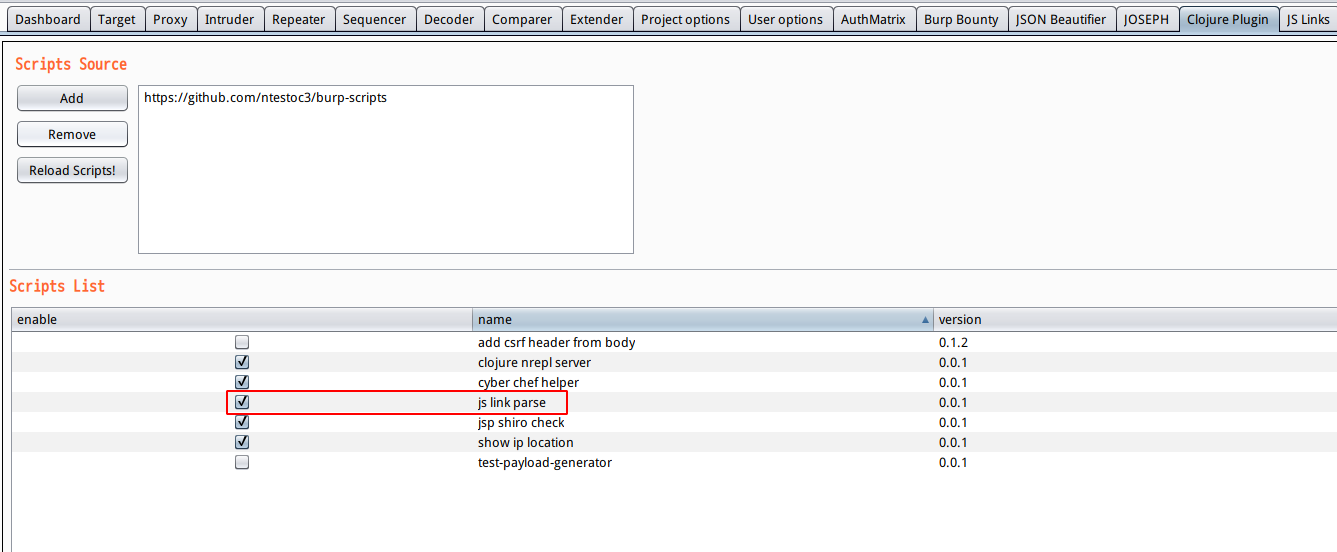This screenshot has height=552, width=1337.
Task: Sort scripts by the enable column header
Action: click(x=242, y=320)
